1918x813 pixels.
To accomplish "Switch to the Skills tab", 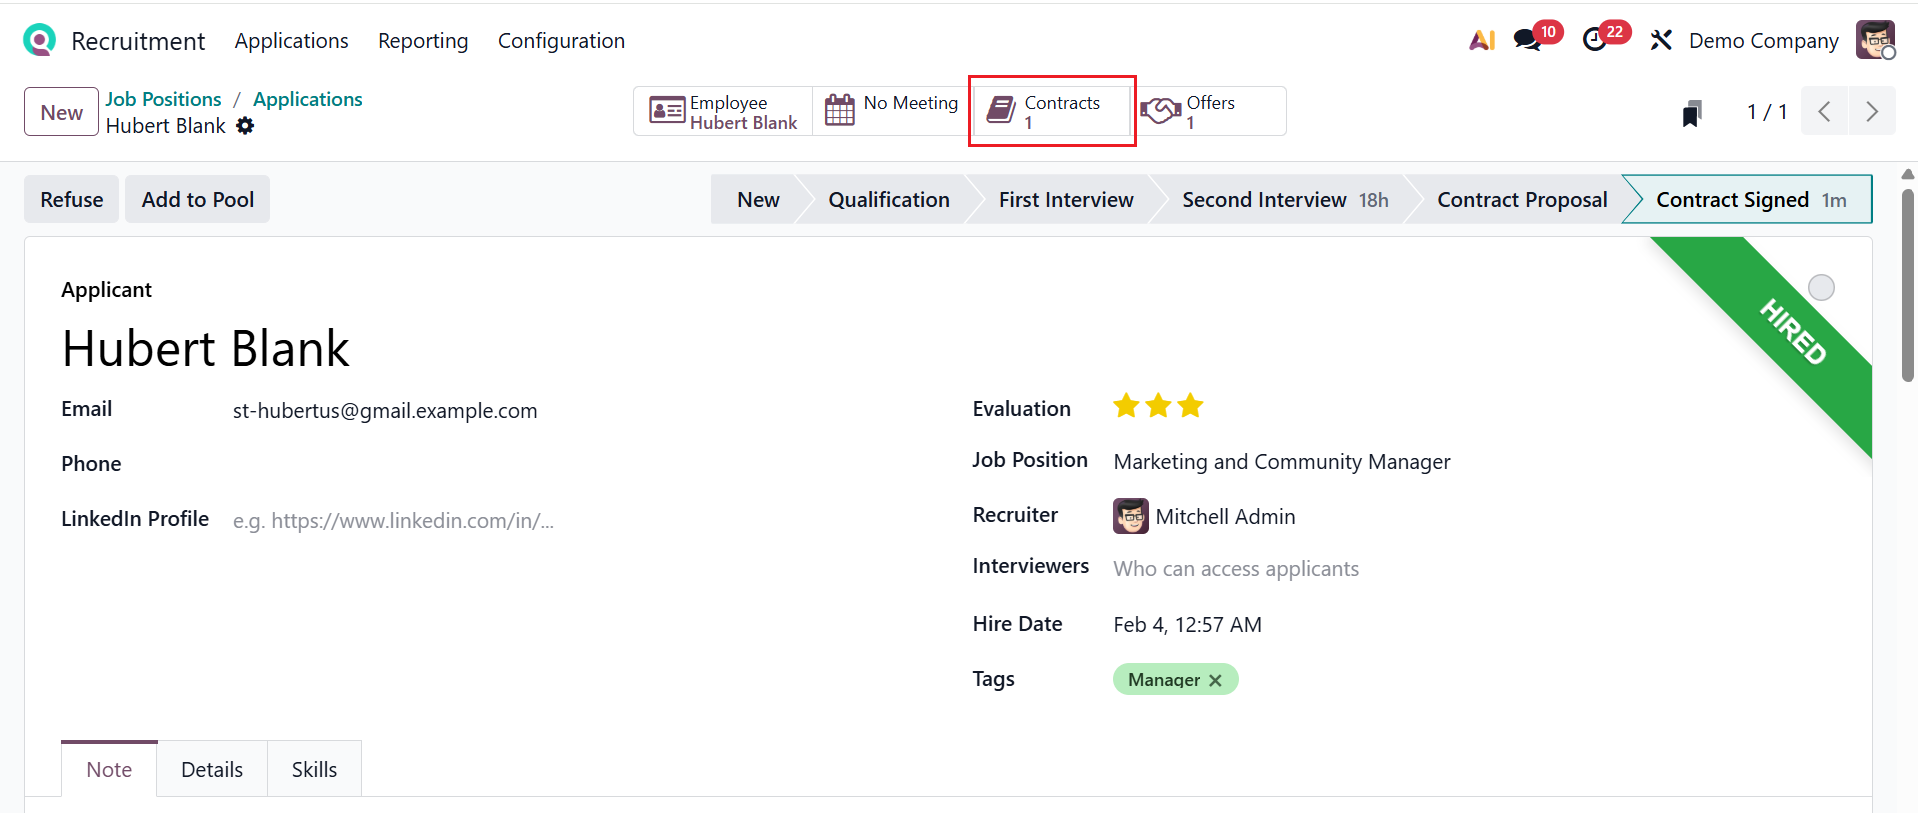I will [x=314, y=770].
